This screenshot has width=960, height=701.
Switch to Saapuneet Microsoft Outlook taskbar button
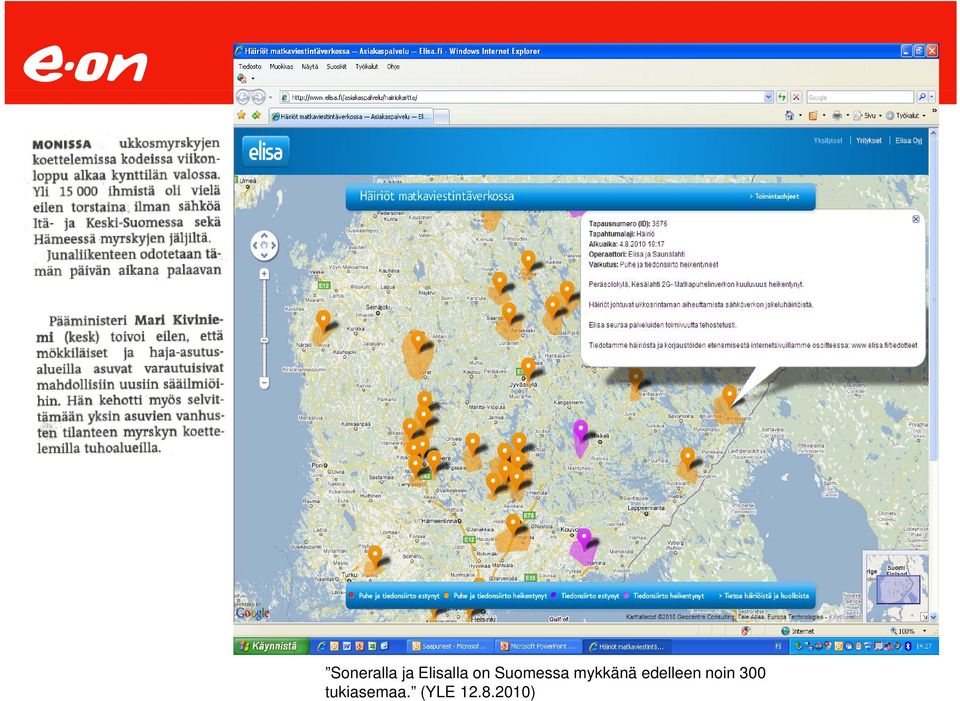click(x=449, y=646)
